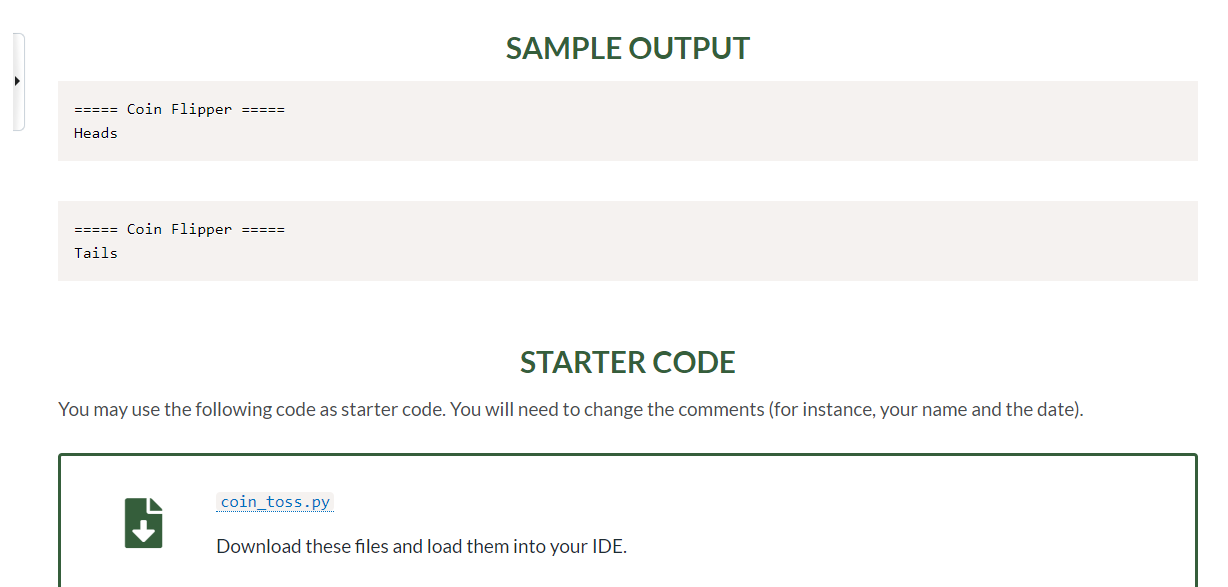1228x587 pixels.
Task: Click the Coin Flipper banner text showing Tails
Action: pyautogui.click(x=179, y=228)
